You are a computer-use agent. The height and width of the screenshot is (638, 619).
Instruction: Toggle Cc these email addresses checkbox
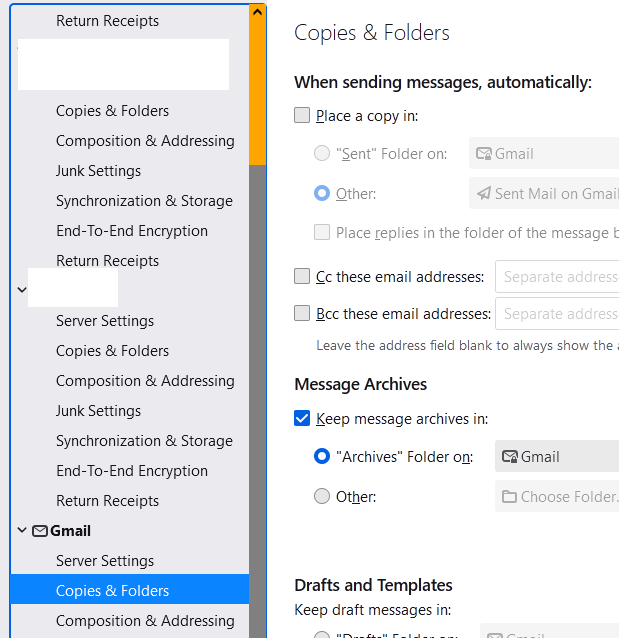pyautogui.click(x=302, y=276)
